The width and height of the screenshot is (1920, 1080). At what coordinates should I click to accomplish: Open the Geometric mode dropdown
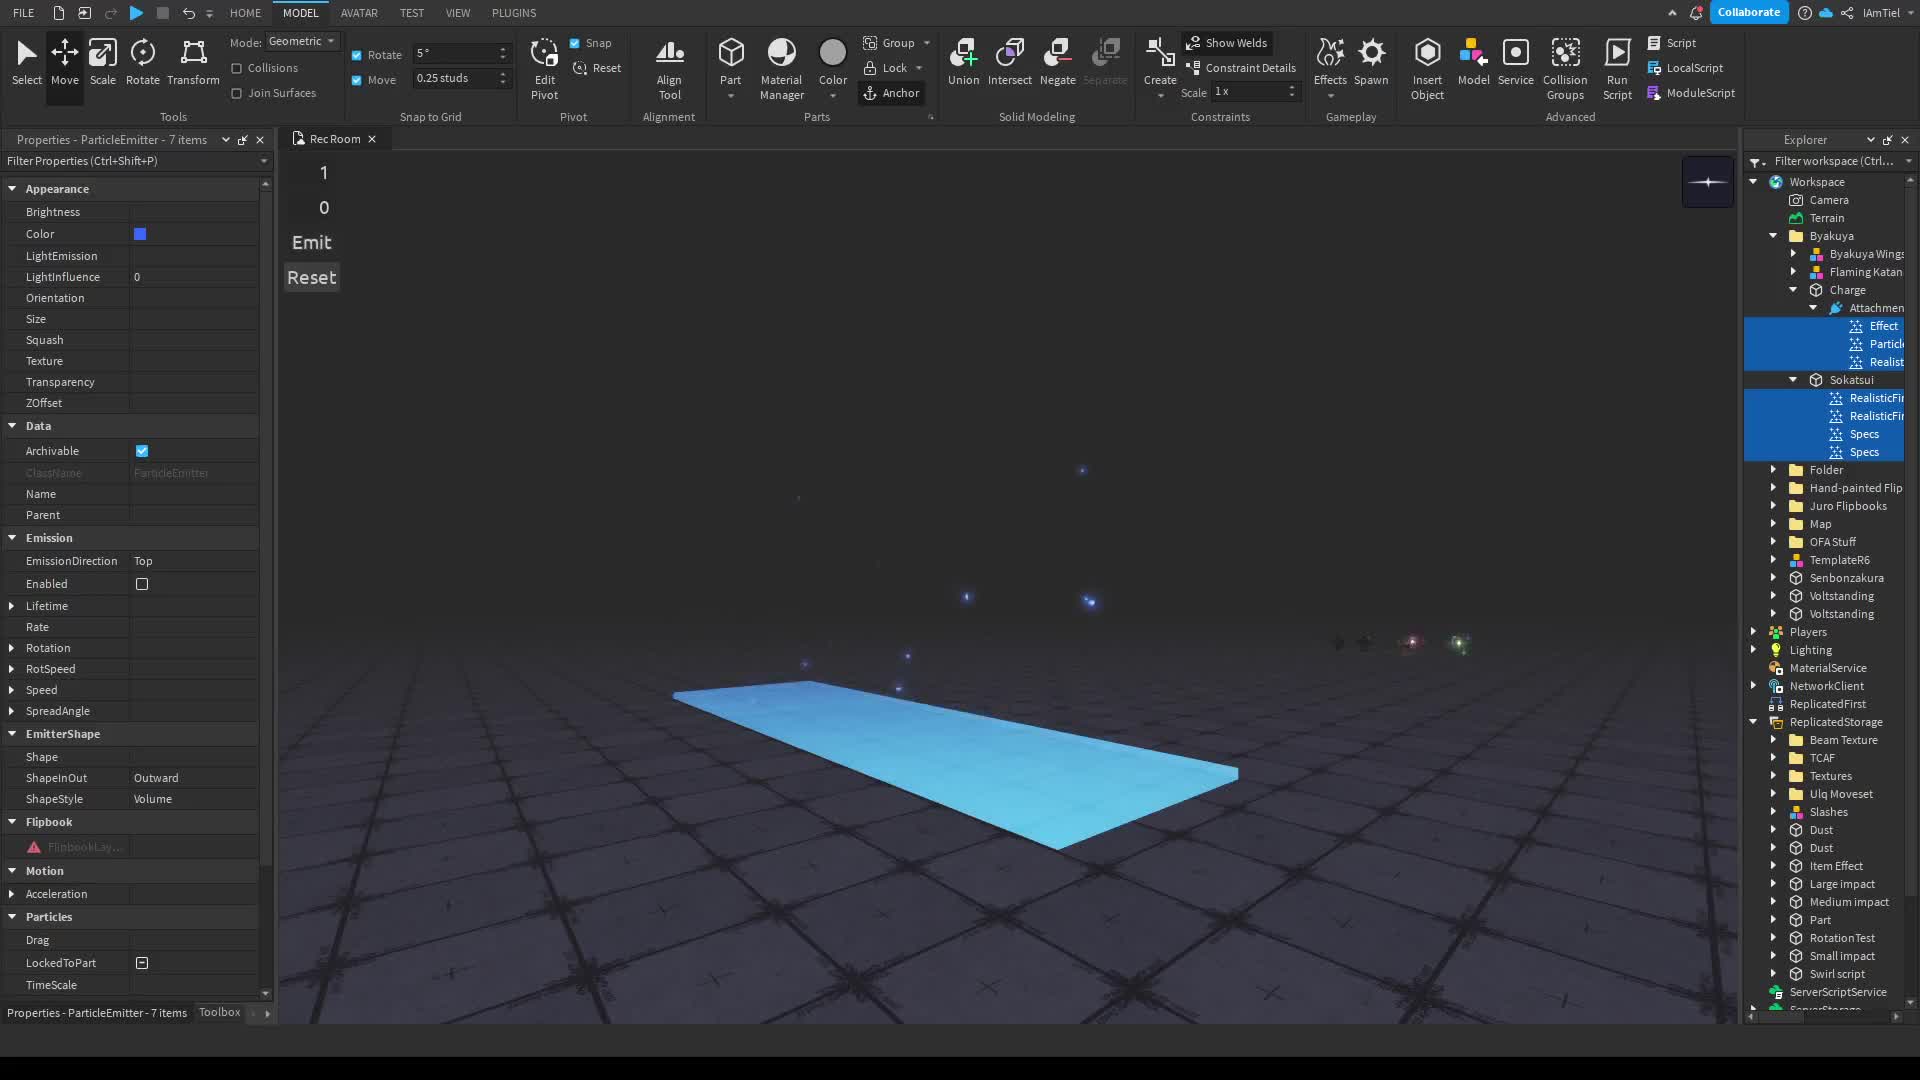tap(302, 41)
